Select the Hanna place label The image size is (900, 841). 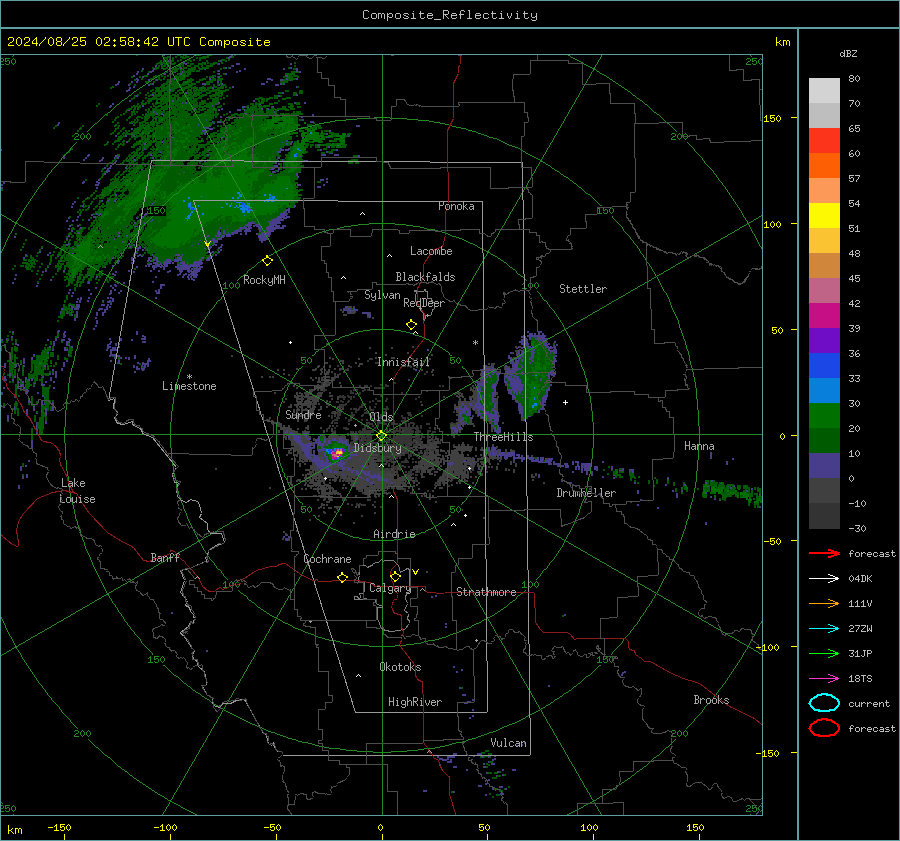tap(699, 446)
